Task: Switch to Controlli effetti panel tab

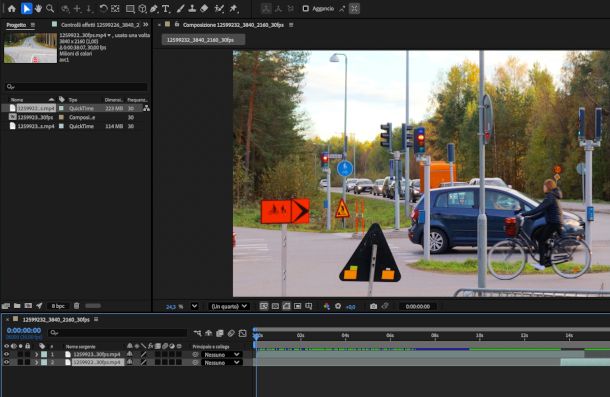Action: pyautogui.click(x=100, y=25)
